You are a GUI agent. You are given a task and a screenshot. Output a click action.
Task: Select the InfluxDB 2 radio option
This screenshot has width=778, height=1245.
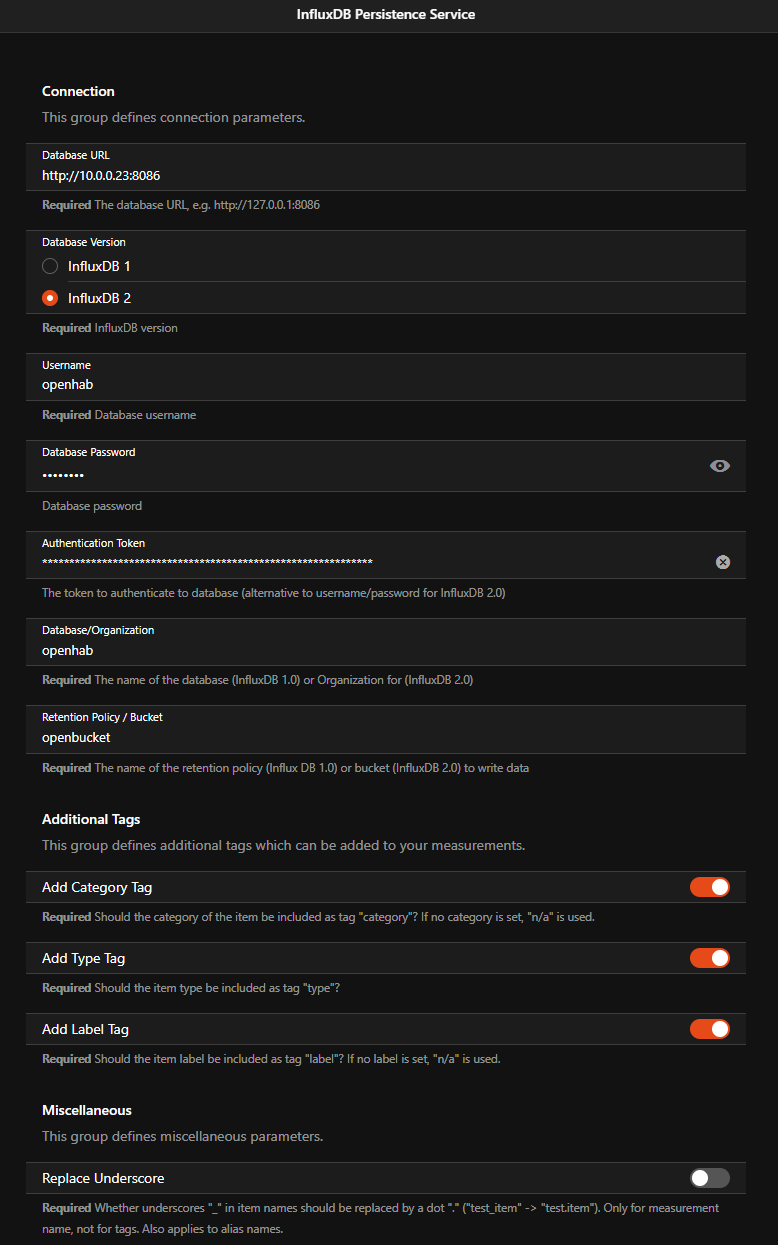point(50,298)
